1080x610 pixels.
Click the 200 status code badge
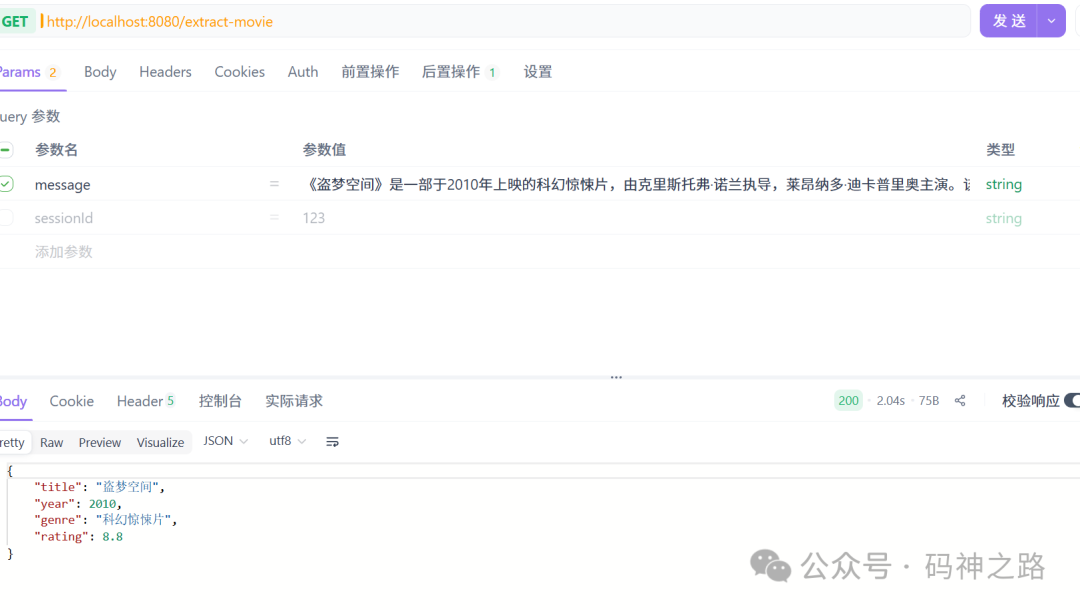click(x=848, y=400)
